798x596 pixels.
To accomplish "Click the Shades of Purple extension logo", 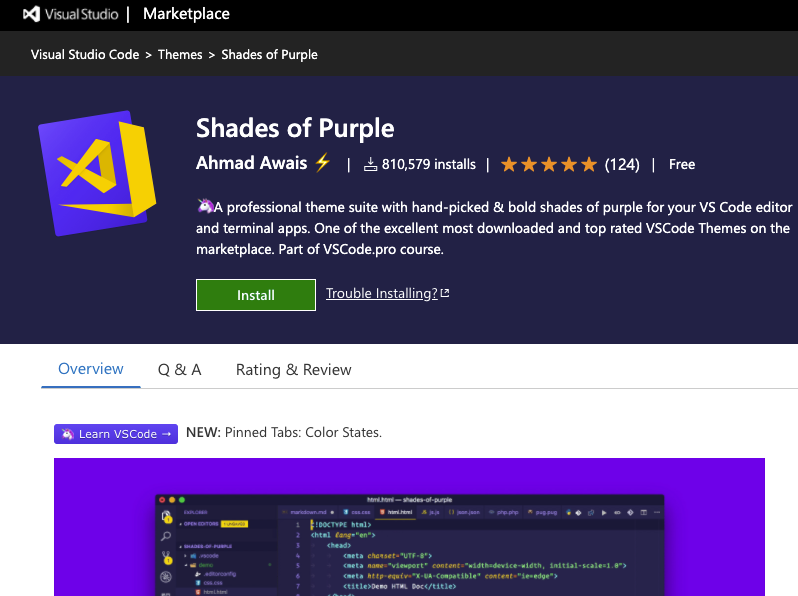I will (x=97, y=173).
